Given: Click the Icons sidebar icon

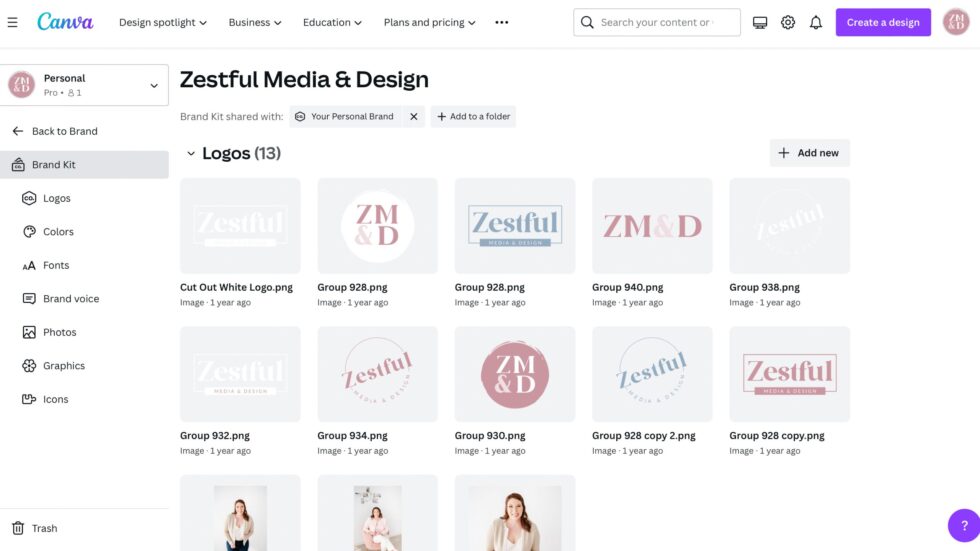Looking at the screenshot, I should click(29, 399).
